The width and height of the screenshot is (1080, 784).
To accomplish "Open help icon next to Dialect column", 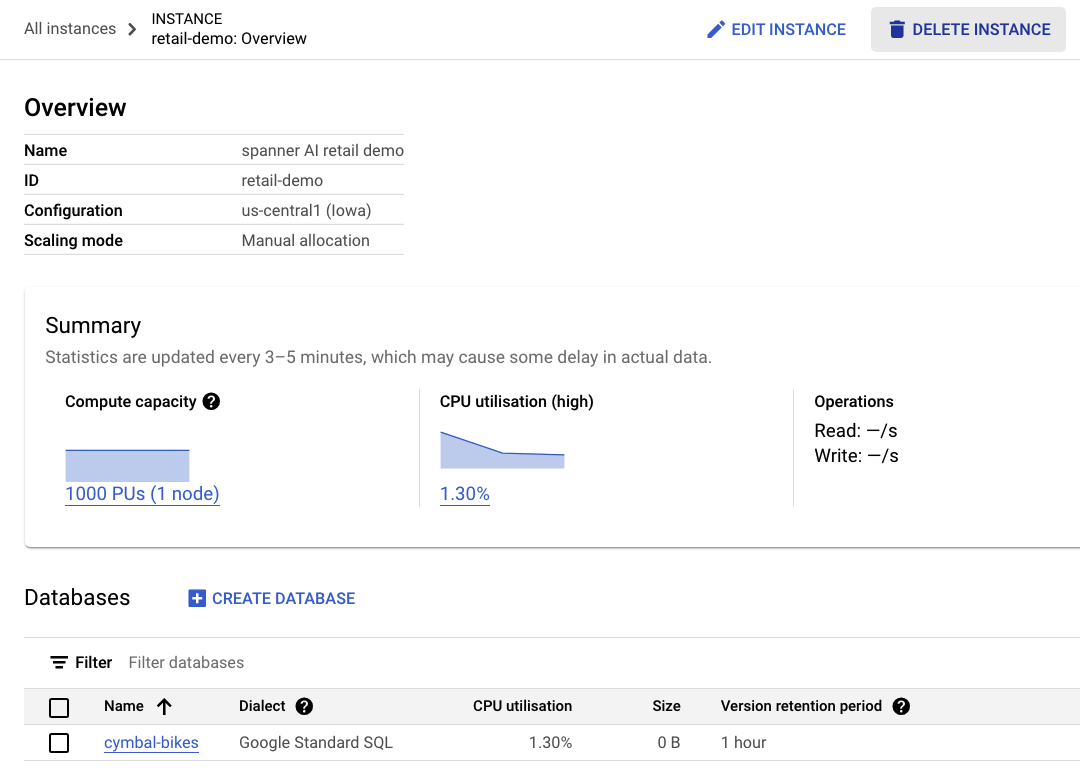I will point(305,707).
